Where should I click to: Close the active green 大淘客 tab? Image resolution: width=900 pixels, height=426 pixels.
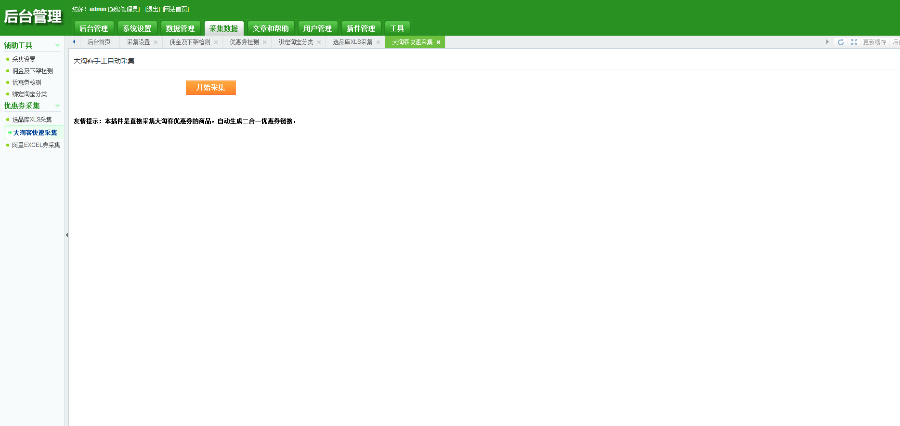(439, 42)
